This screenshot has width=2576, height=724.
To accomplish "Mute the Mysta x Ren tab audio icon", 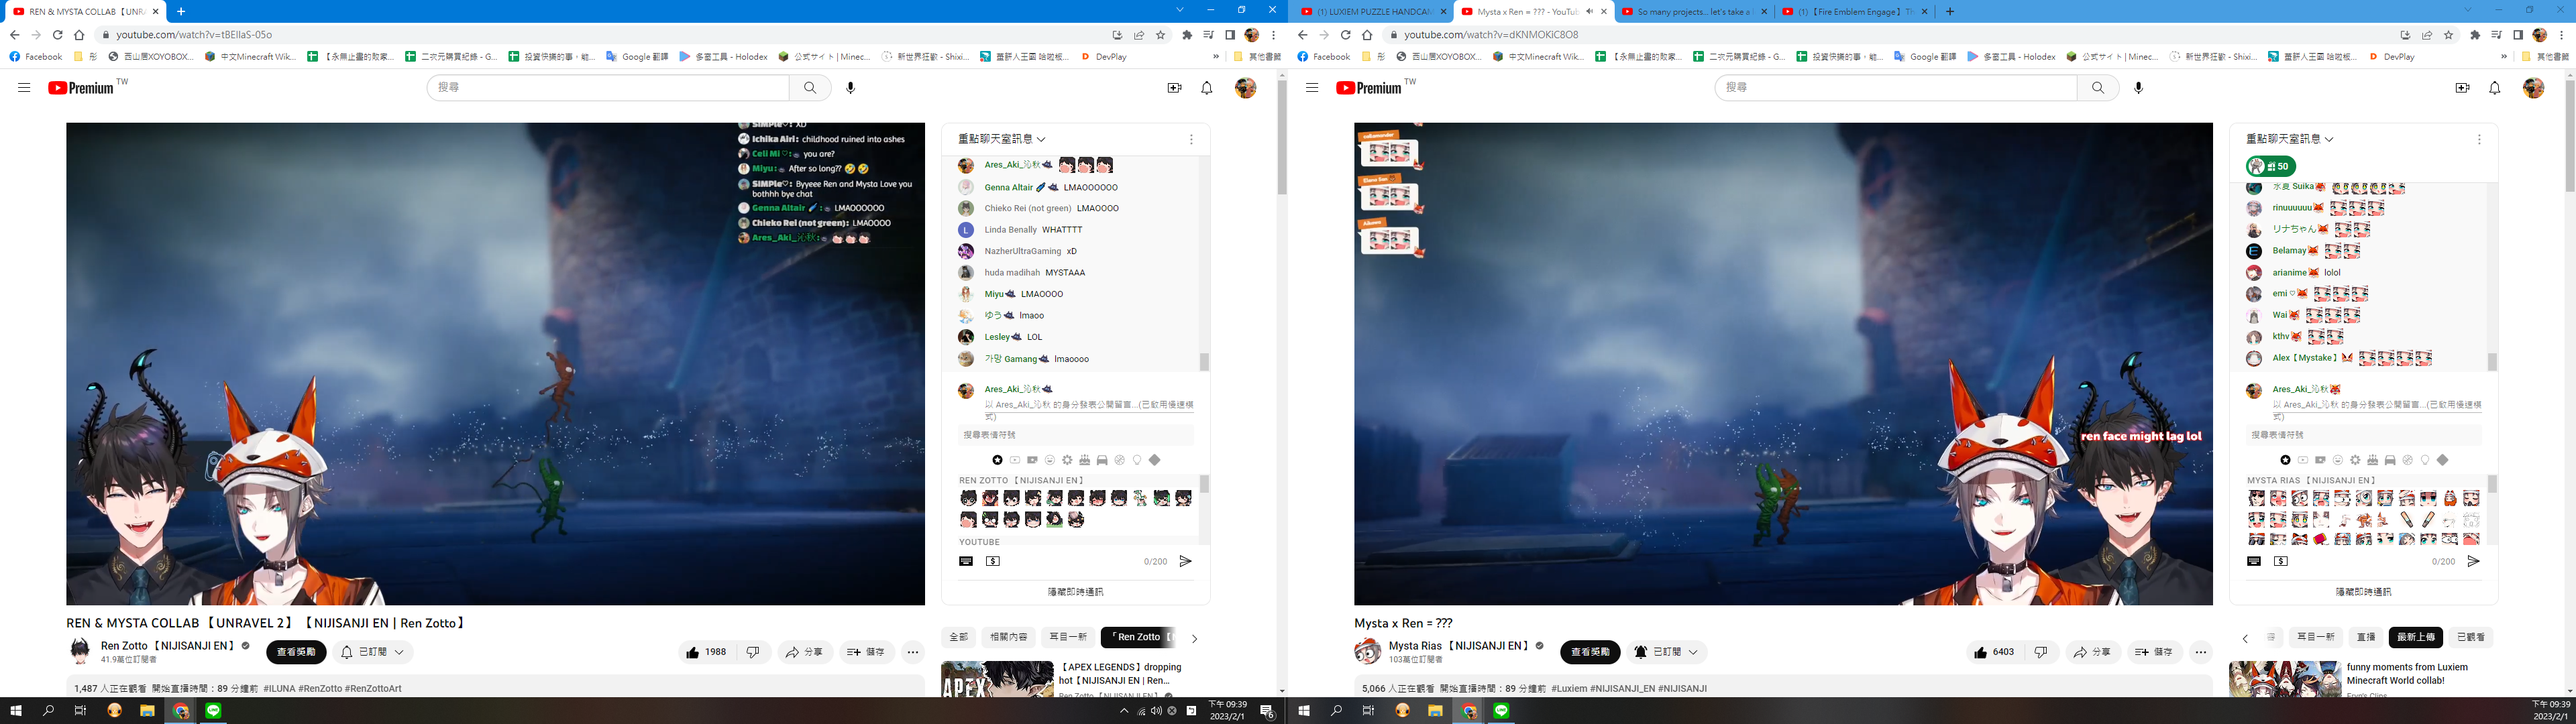I will pos(1589,11).
